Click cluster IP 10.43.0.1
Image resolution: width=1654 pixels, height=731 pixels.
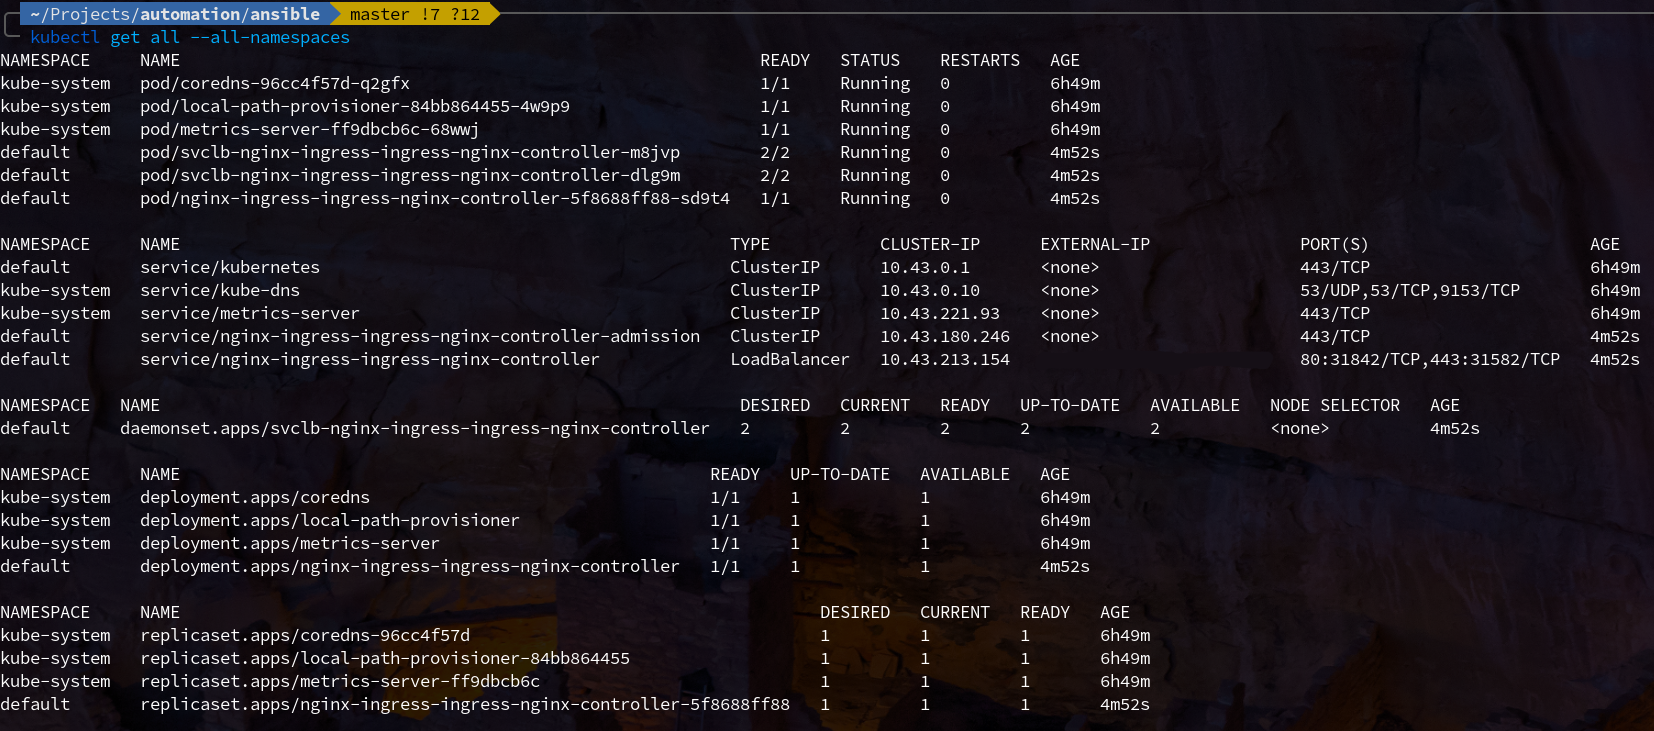tap(925, 267)
